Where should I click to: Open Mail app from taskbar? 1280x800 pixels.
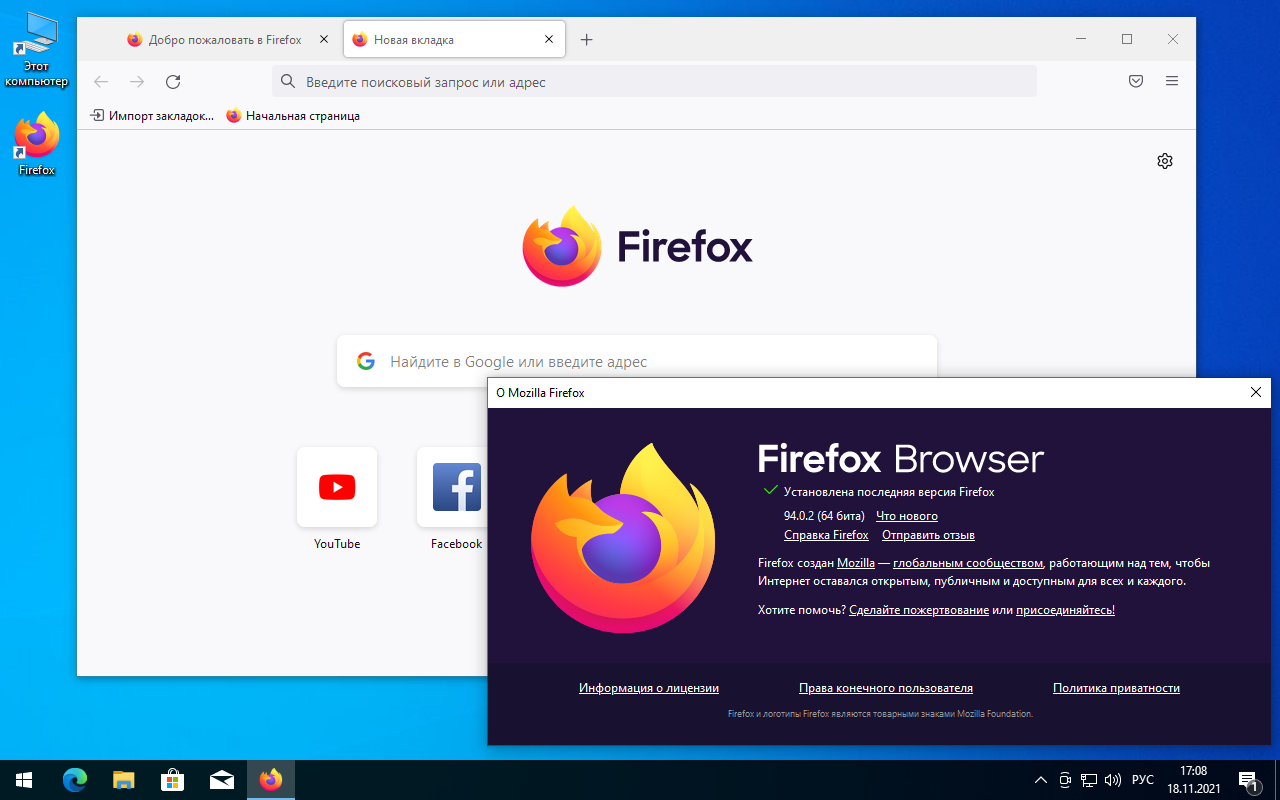[x=221, y=780]
